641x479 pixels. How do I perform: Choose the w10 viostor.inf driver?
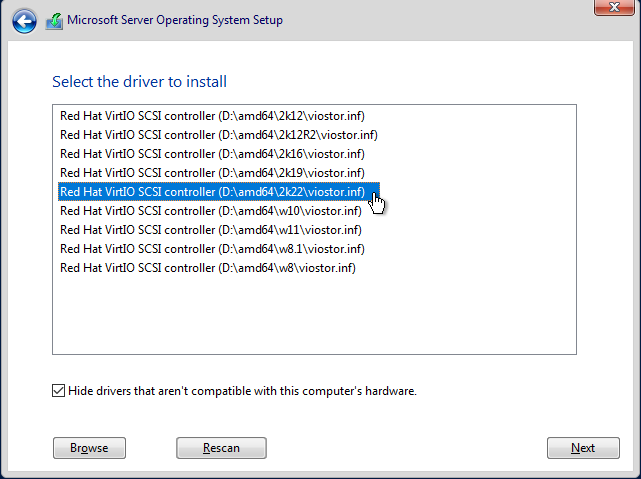coord(211,211)
